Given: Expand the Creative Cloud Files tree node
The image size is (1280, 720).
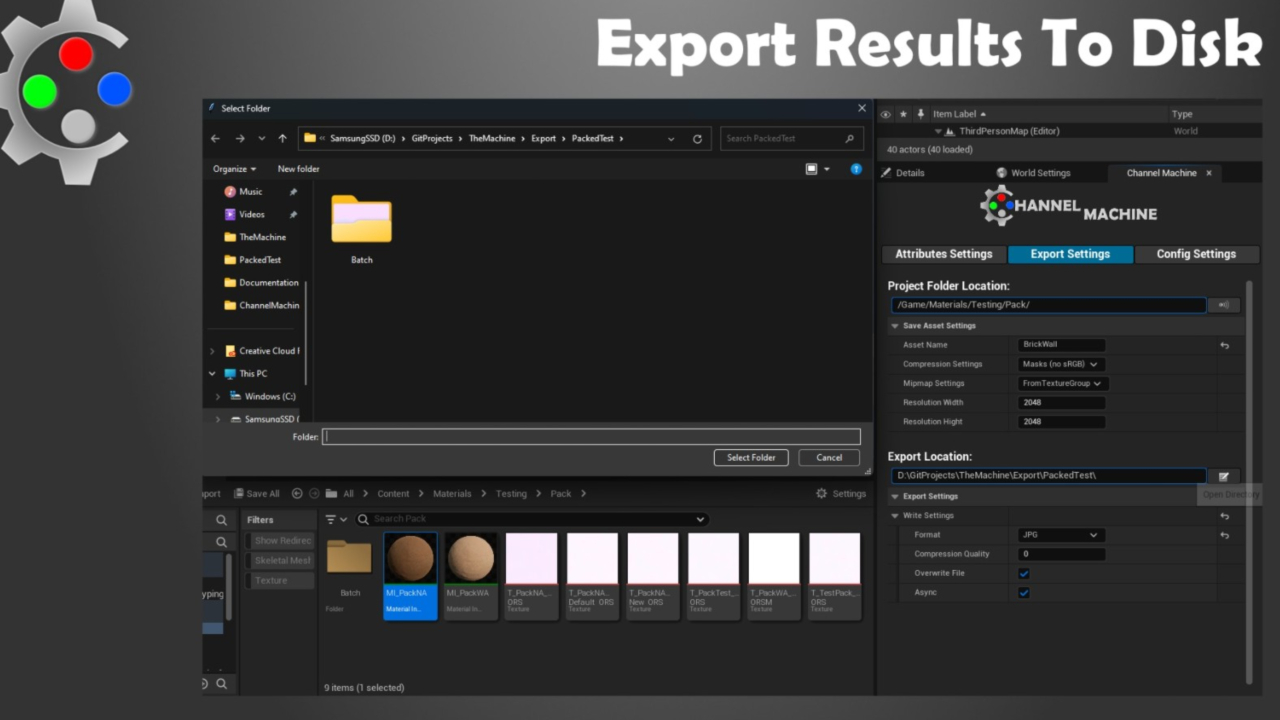Looking at the screenshot, I should click(x=212, y=351).
